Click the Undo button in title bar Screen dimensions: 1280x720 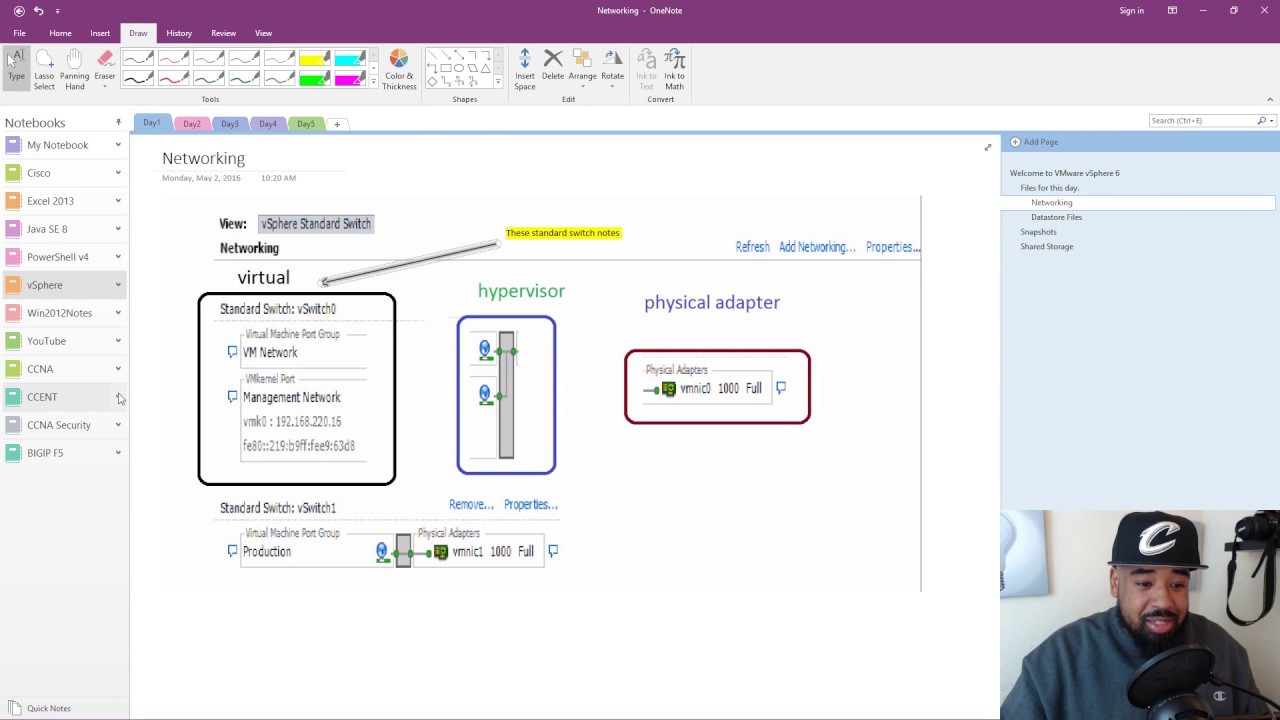pos(38,10)
